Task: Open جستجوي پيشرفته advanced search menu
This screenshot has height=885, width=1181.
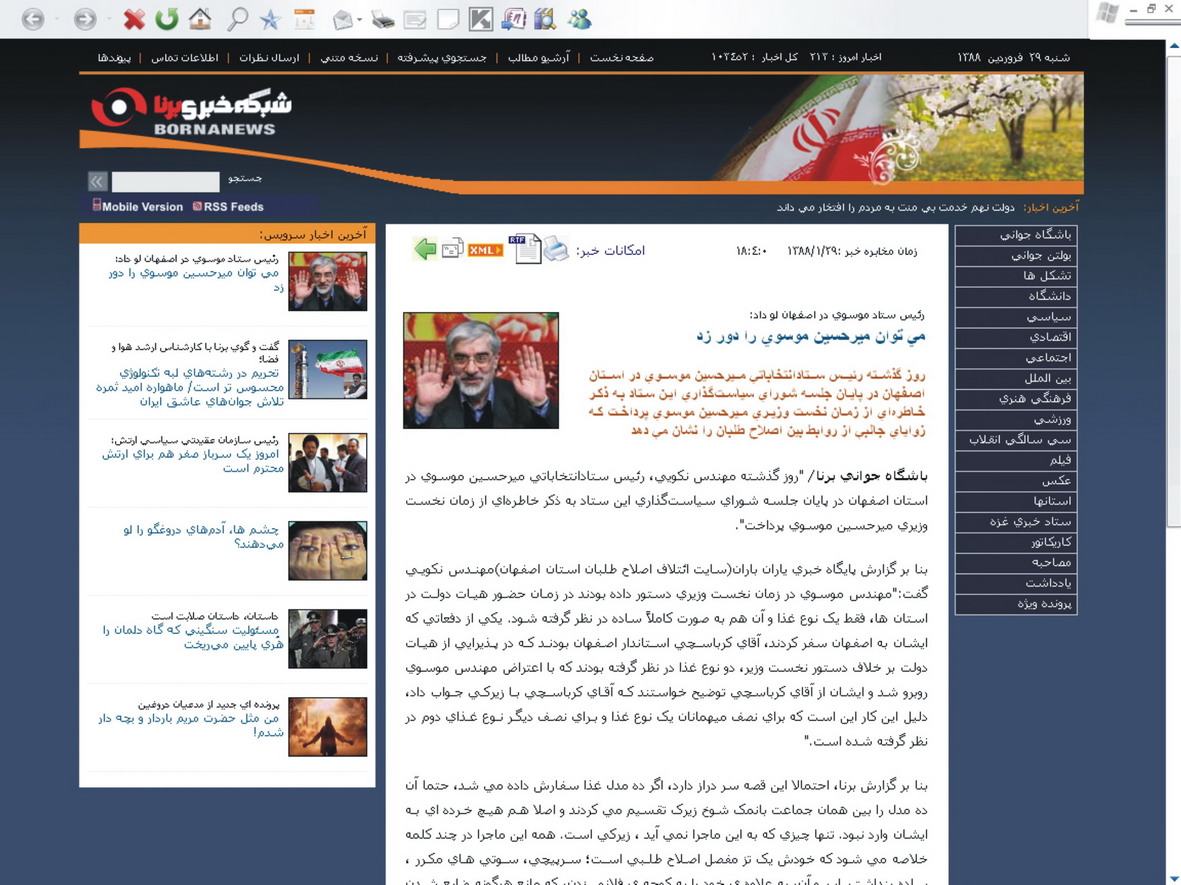Action: (442, 57)
